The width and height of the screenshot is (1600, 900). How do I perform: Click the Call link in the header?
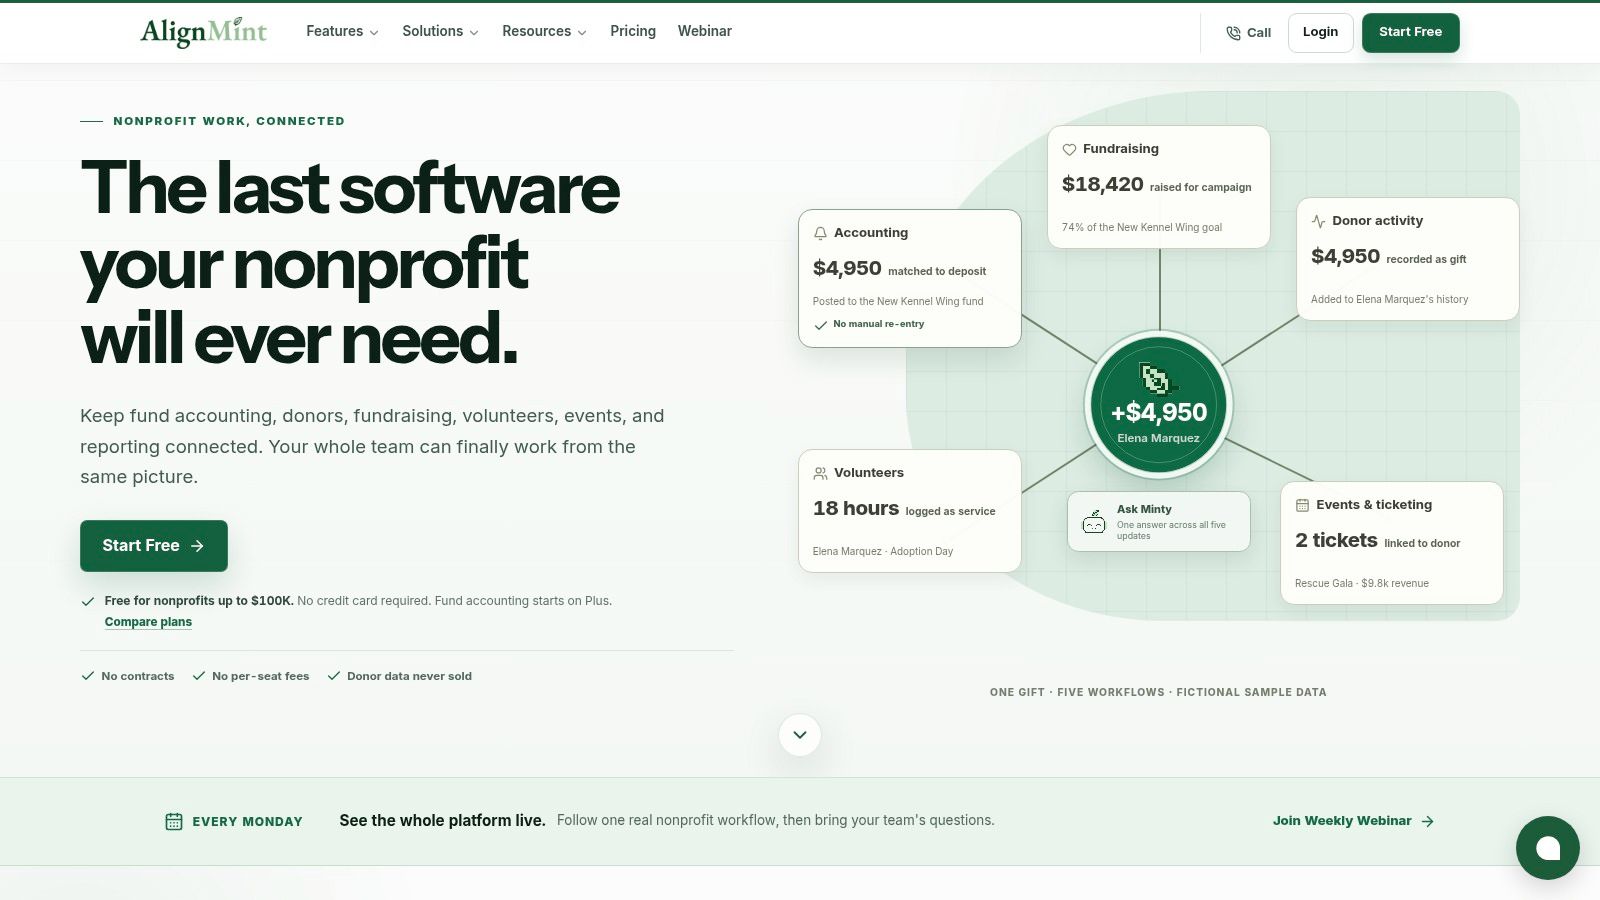coord(1248,33)
